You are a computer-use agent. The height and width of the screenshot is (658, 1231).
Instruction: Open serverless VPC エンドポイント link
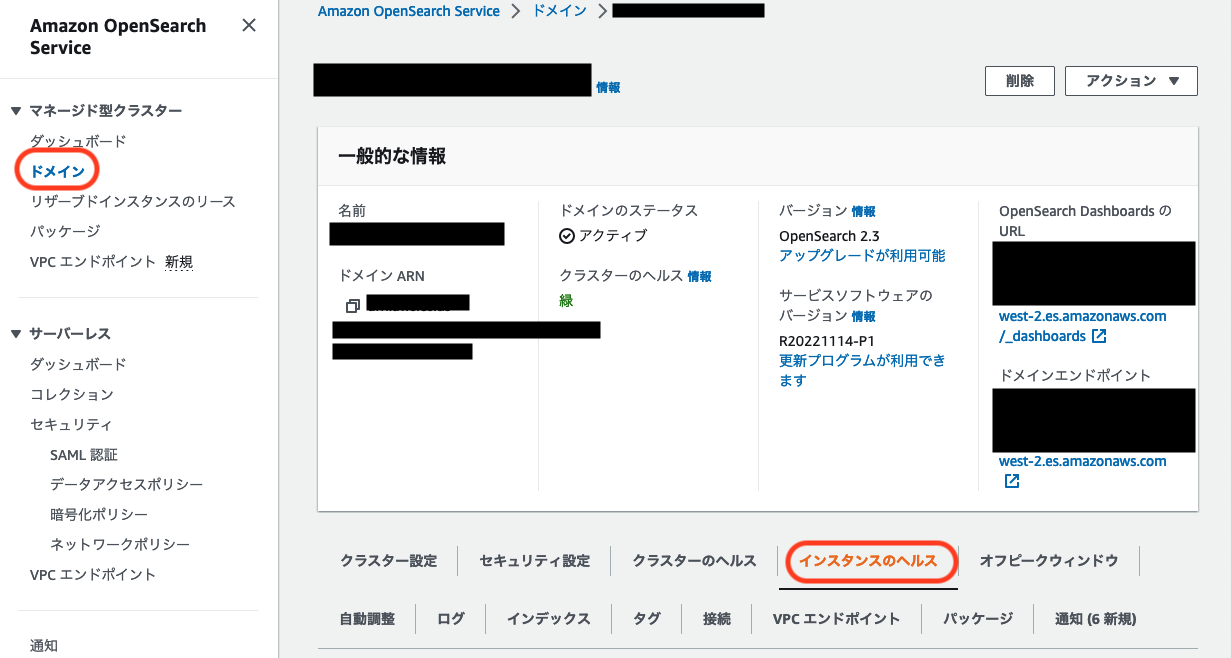pos(93,574)
